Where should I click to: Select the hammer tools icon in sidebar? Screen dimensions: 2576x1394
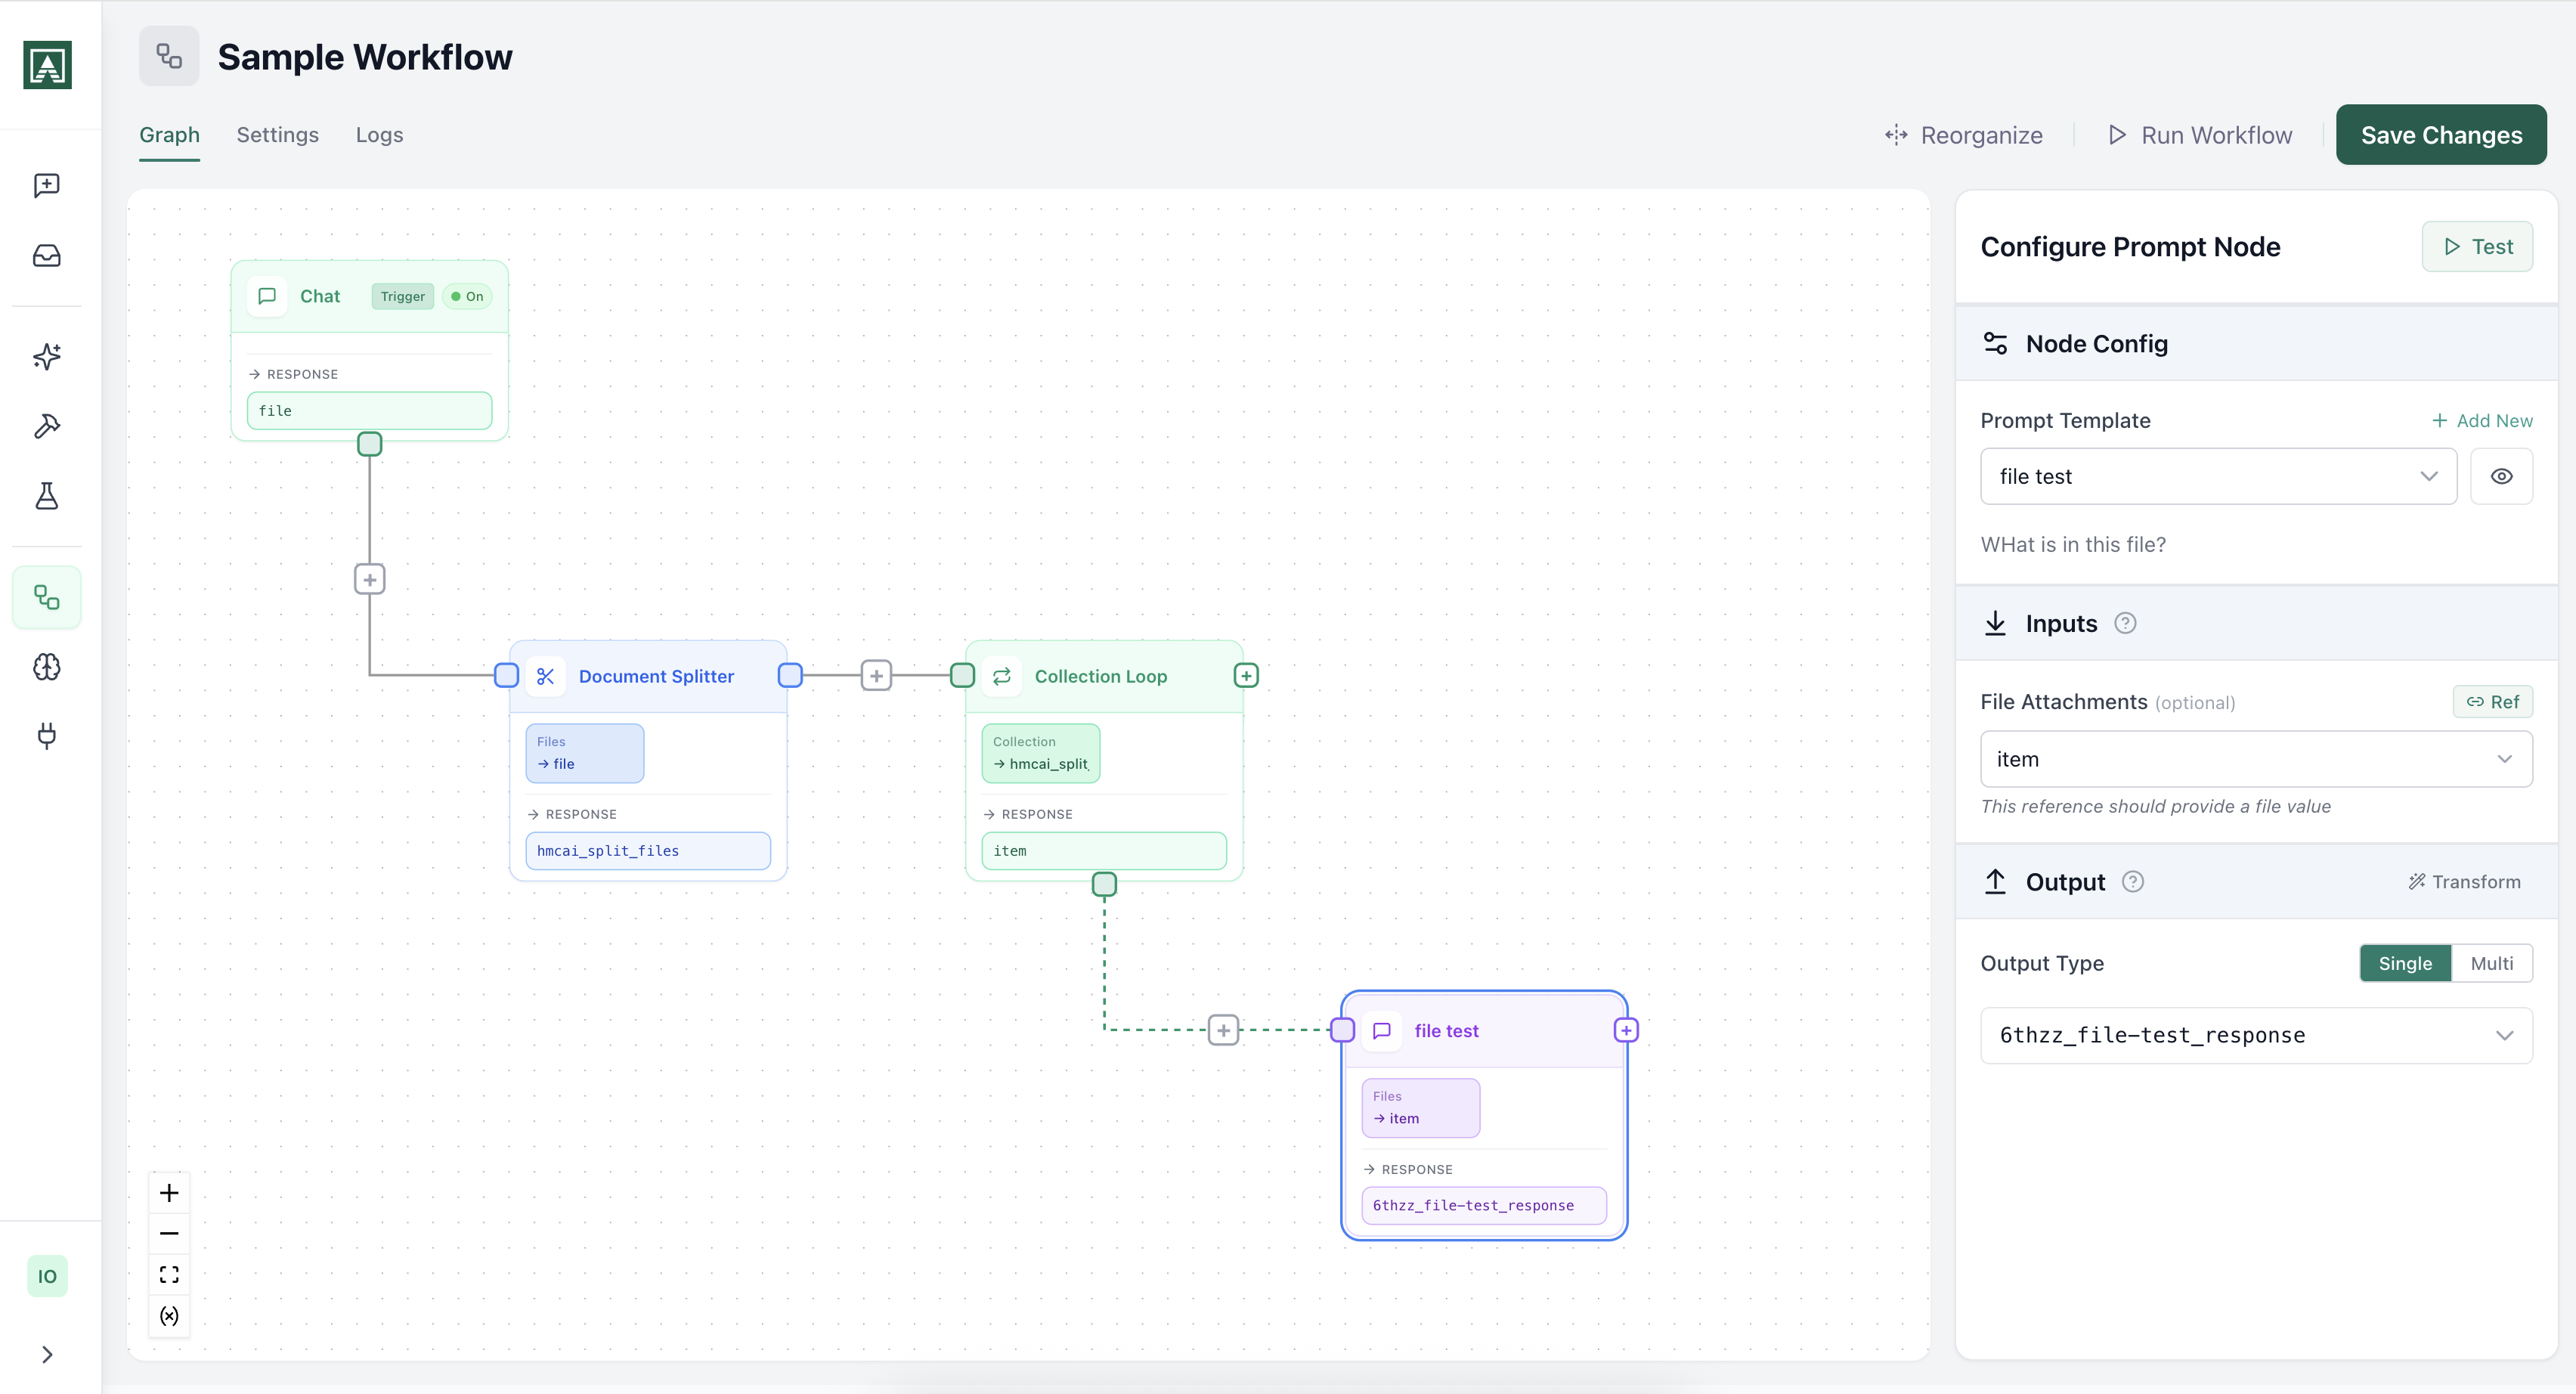pyautogui.click(x=46, y=426)
